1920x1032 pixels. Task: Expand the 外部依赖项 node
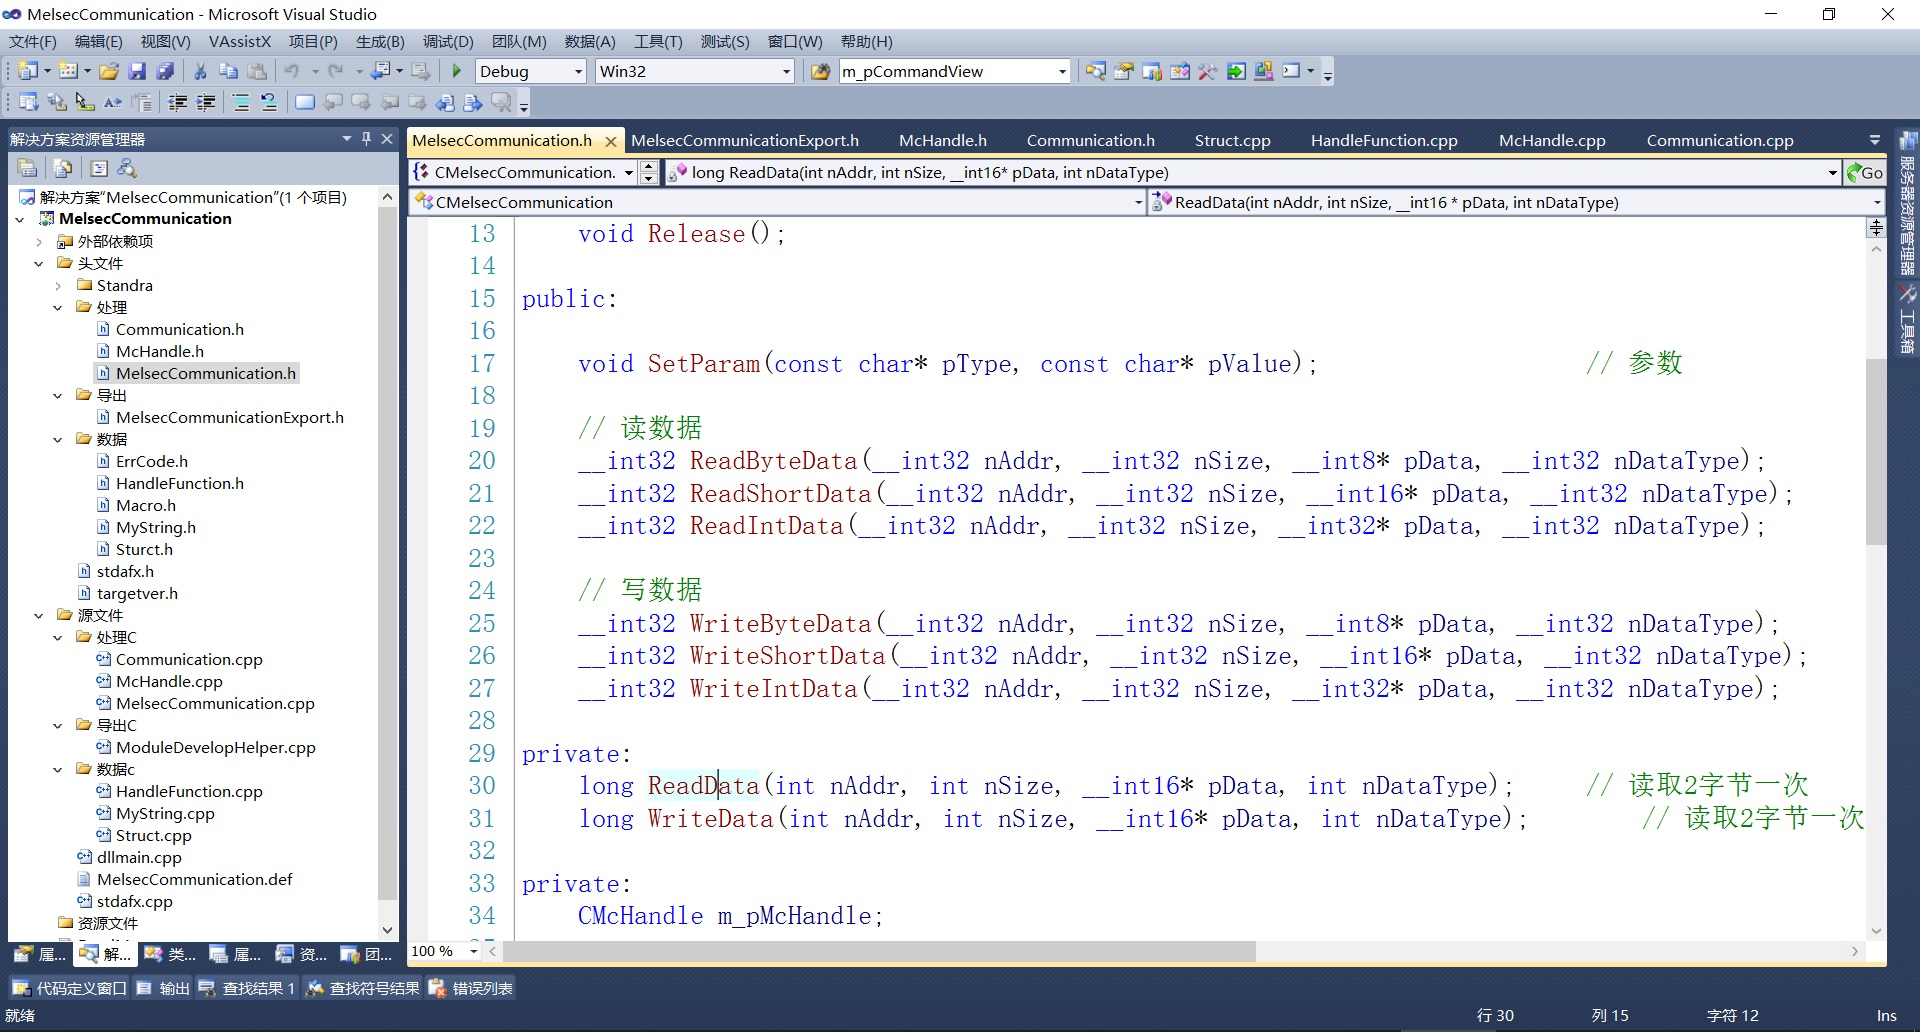pyautogui.click(x=39, y=241)
